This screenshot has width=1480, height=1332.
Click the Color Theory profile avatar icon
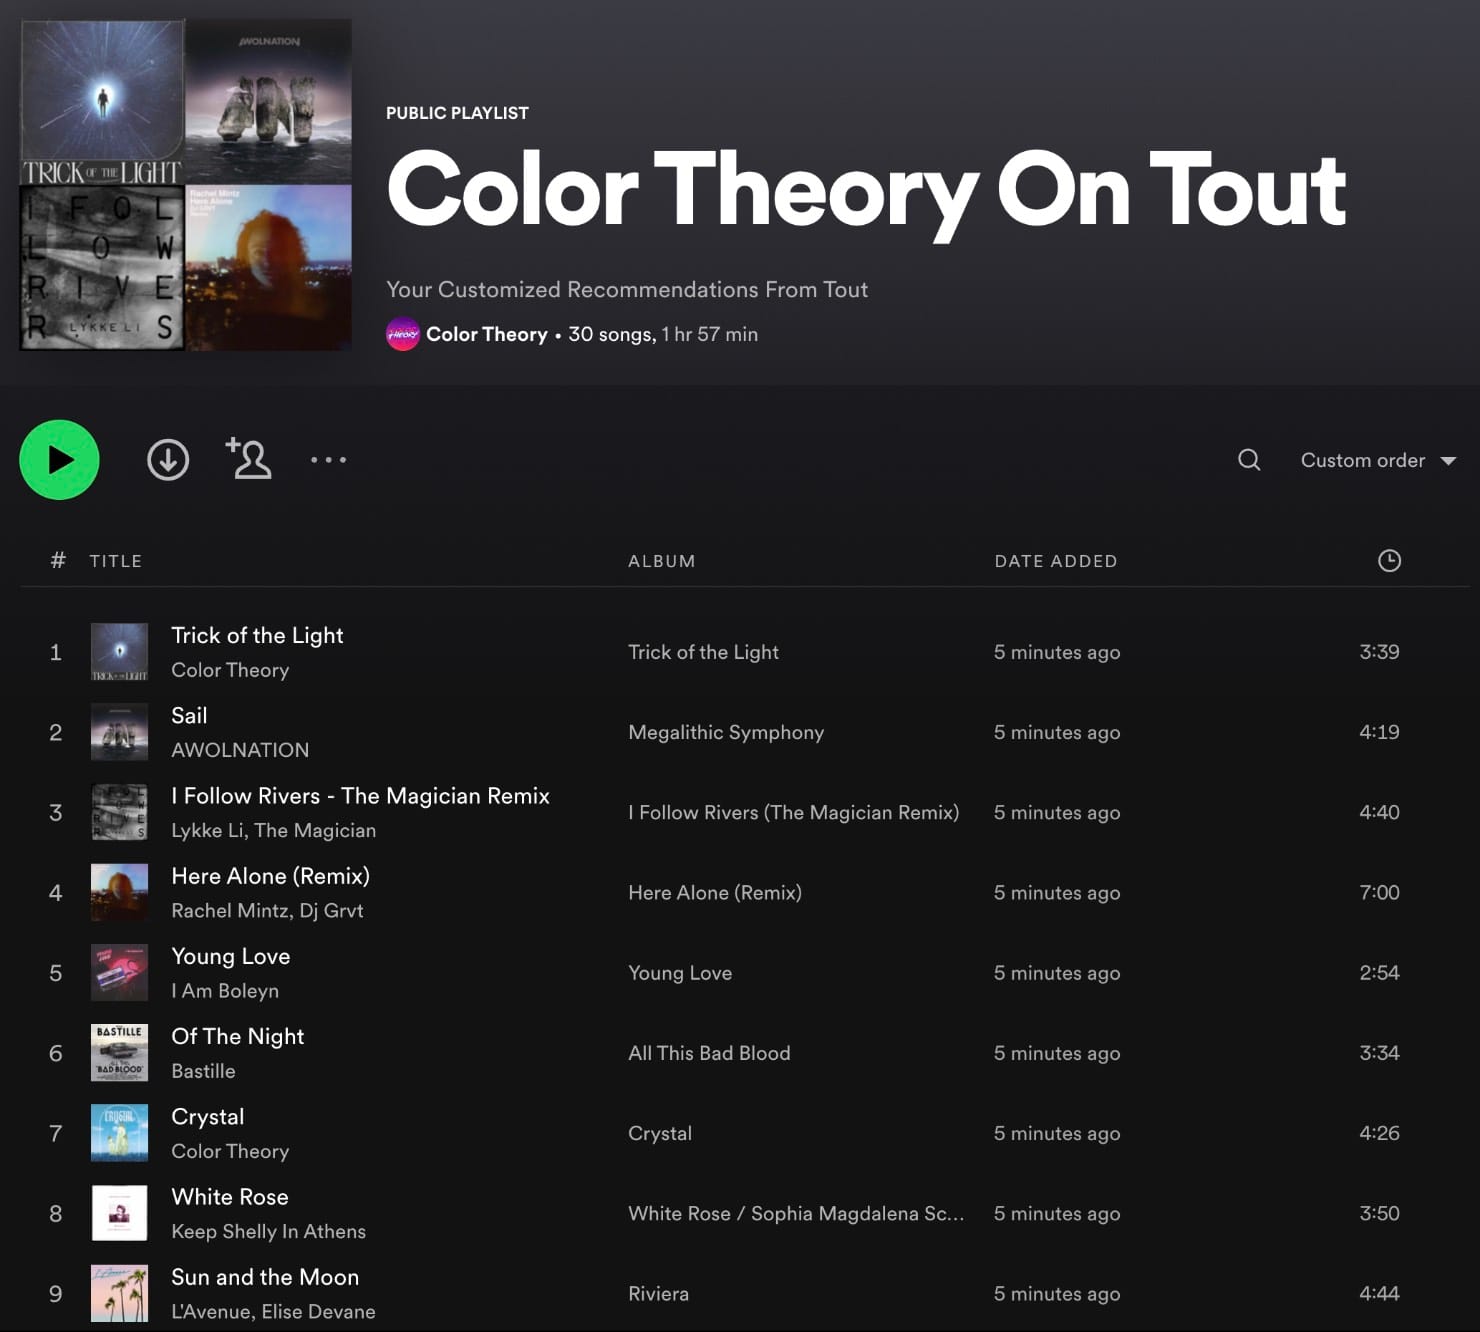[x=402, y=334]
